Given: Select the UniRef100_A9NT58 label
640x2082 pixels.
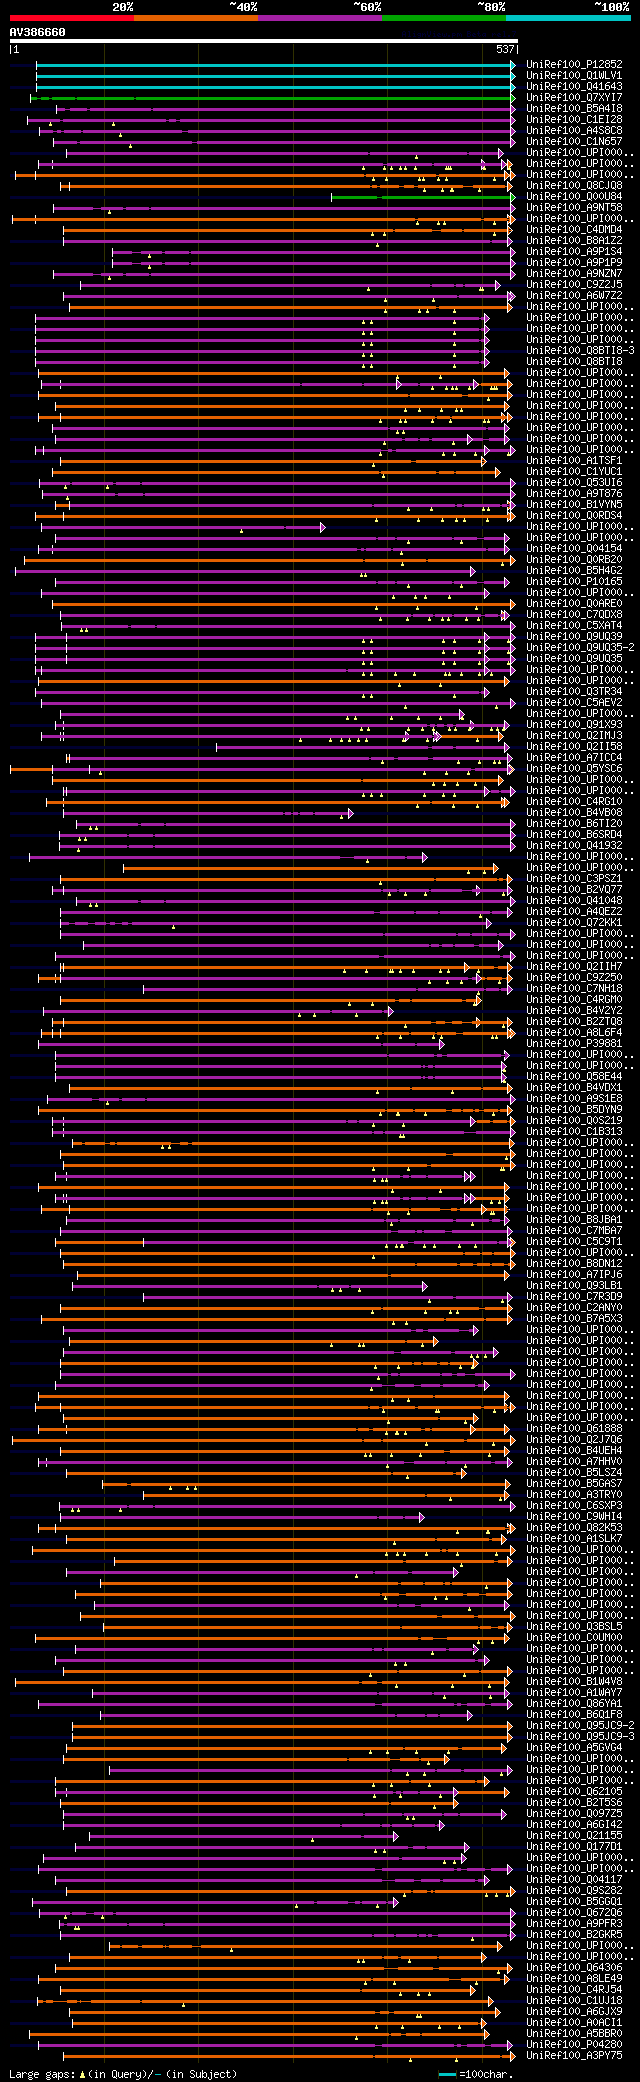Looking at the screenshot, I should coord(574,207).
